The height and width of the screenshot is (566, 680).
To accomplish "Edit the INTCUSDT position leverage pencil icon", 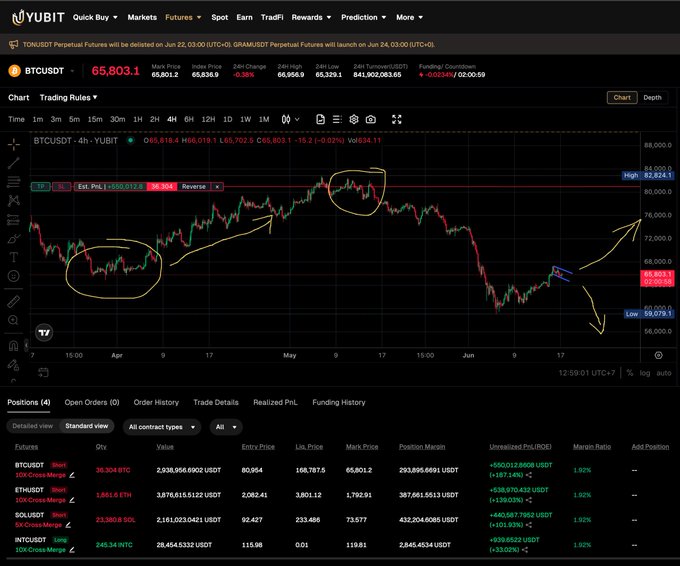I will point(72,550).
